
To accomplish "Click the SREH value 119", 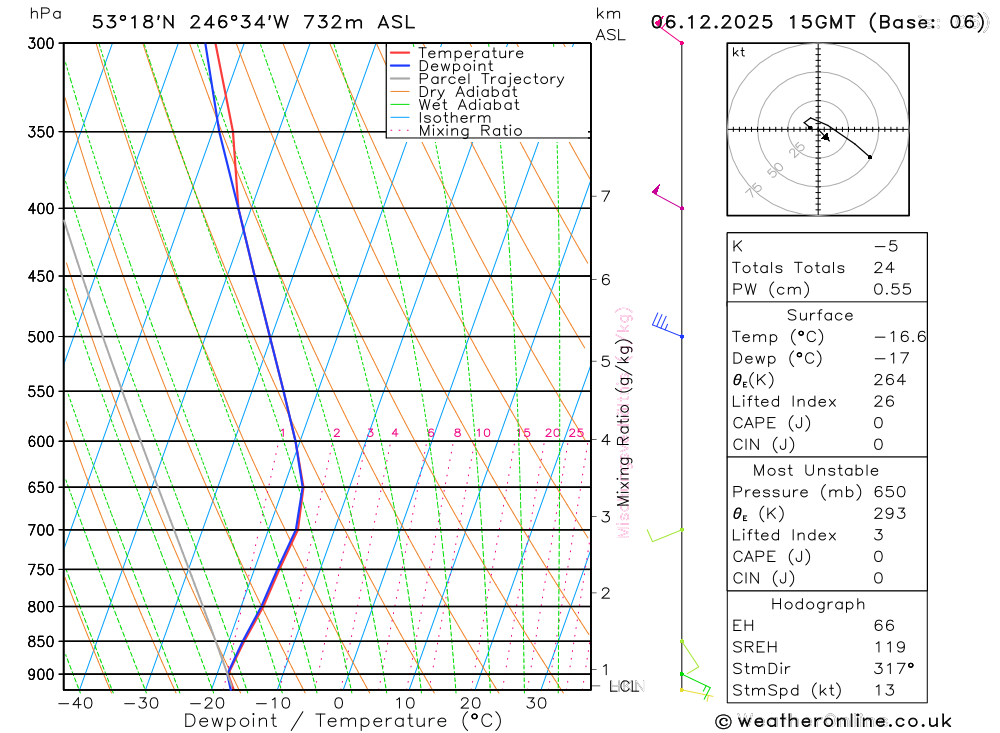I will (890, 647).
